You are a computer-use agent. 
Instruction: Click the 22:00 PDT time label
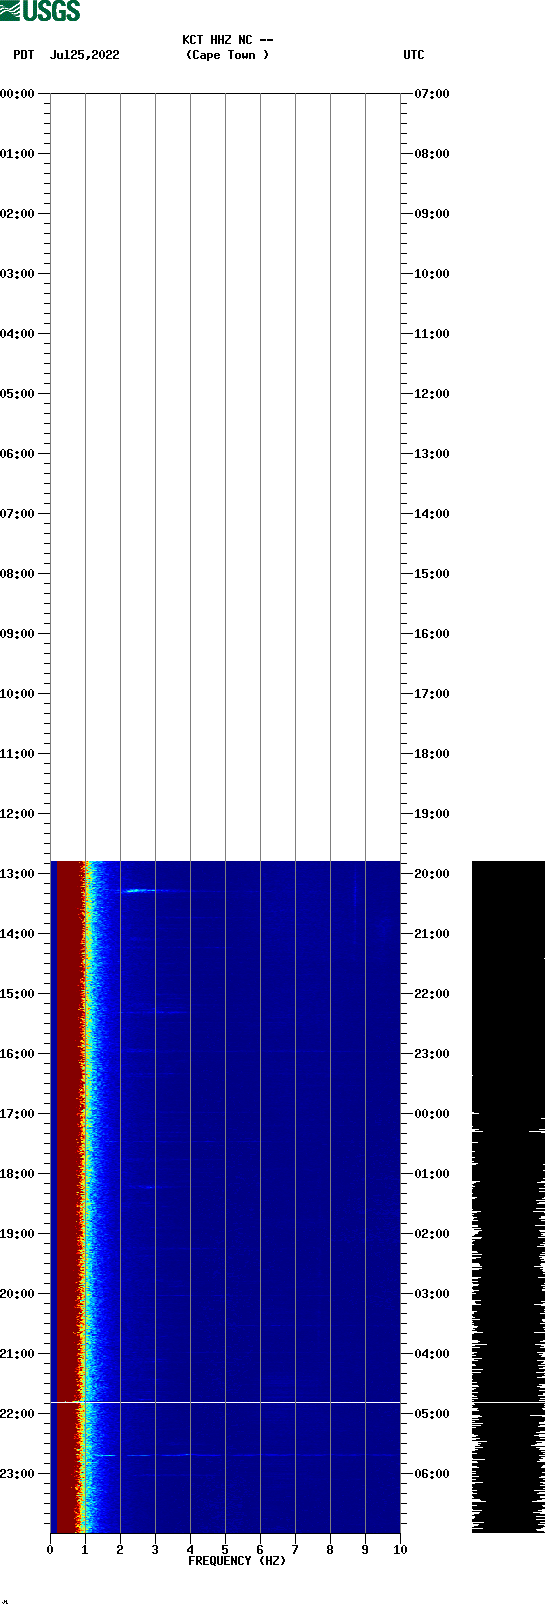[18, 1414]
